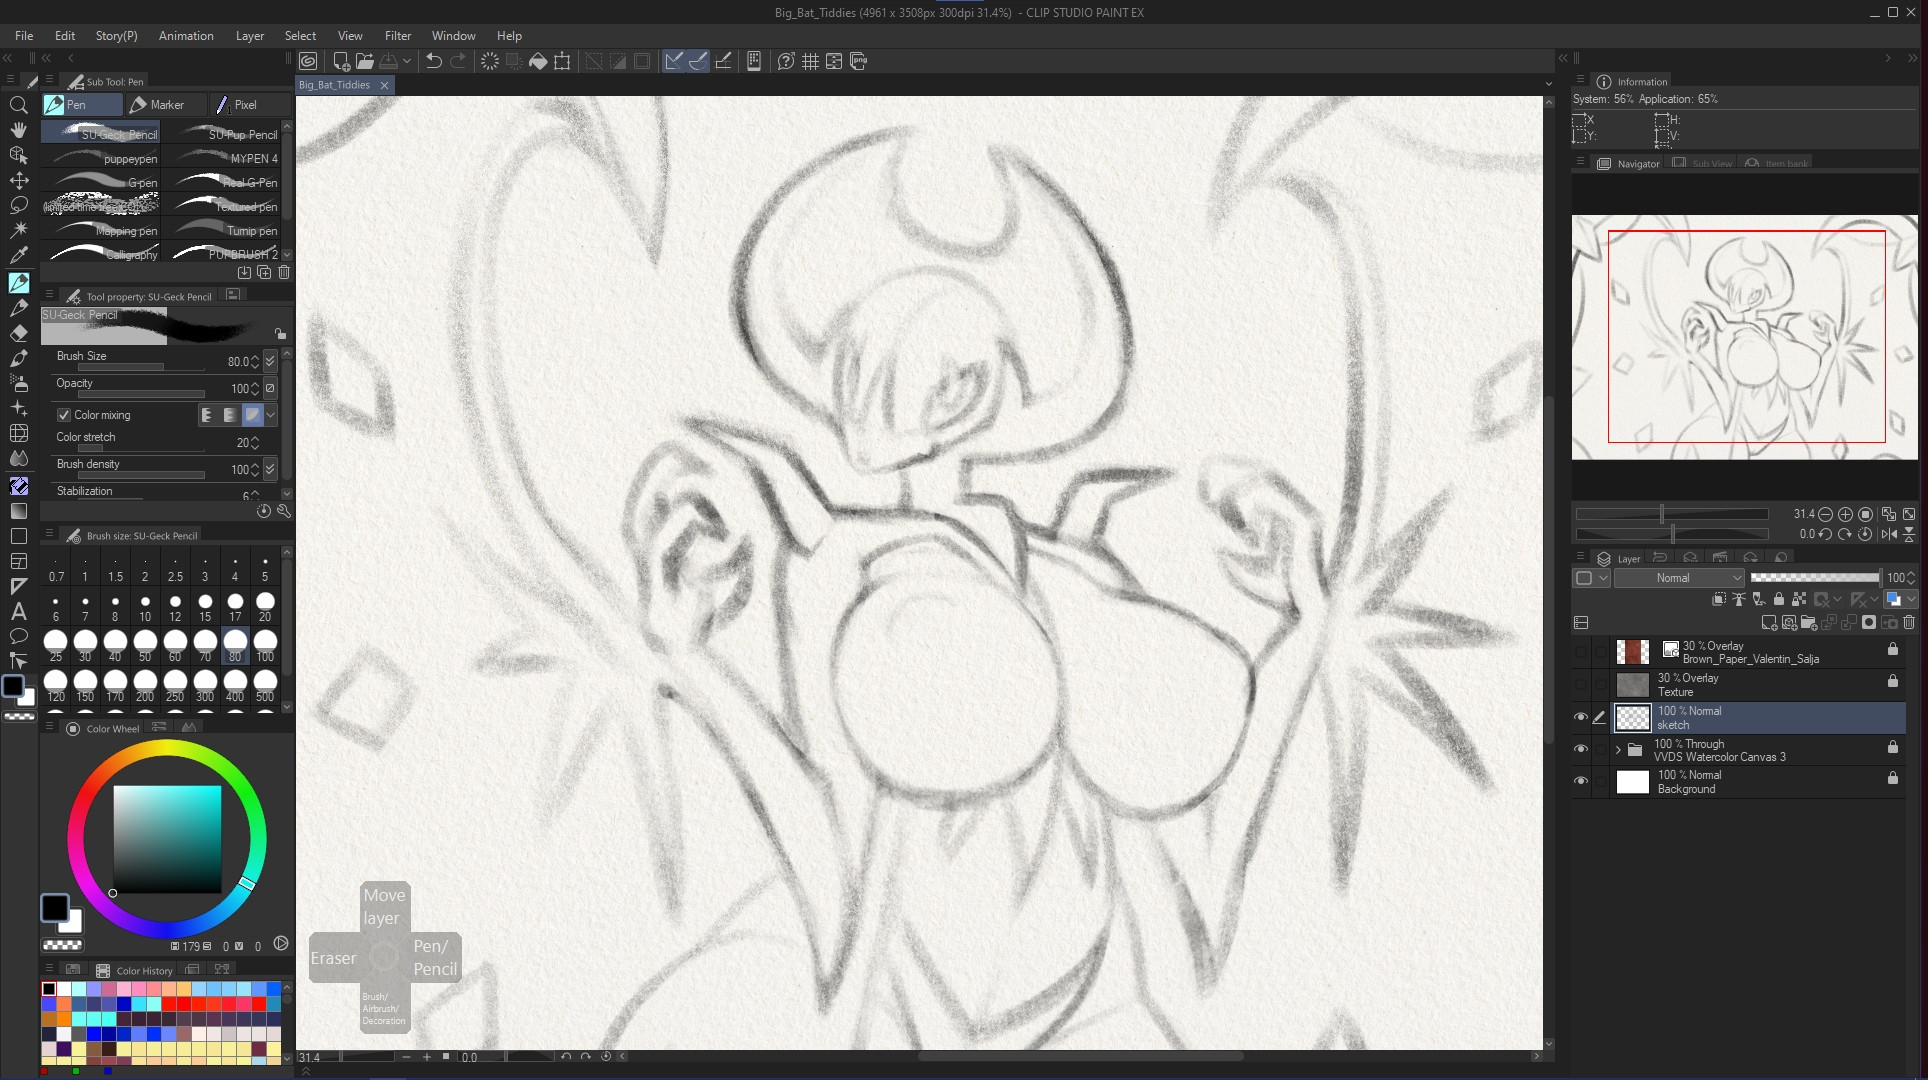
Task: Click the Undo arrow in command bar
Action: pyautogui.click(x=434, y=61)
